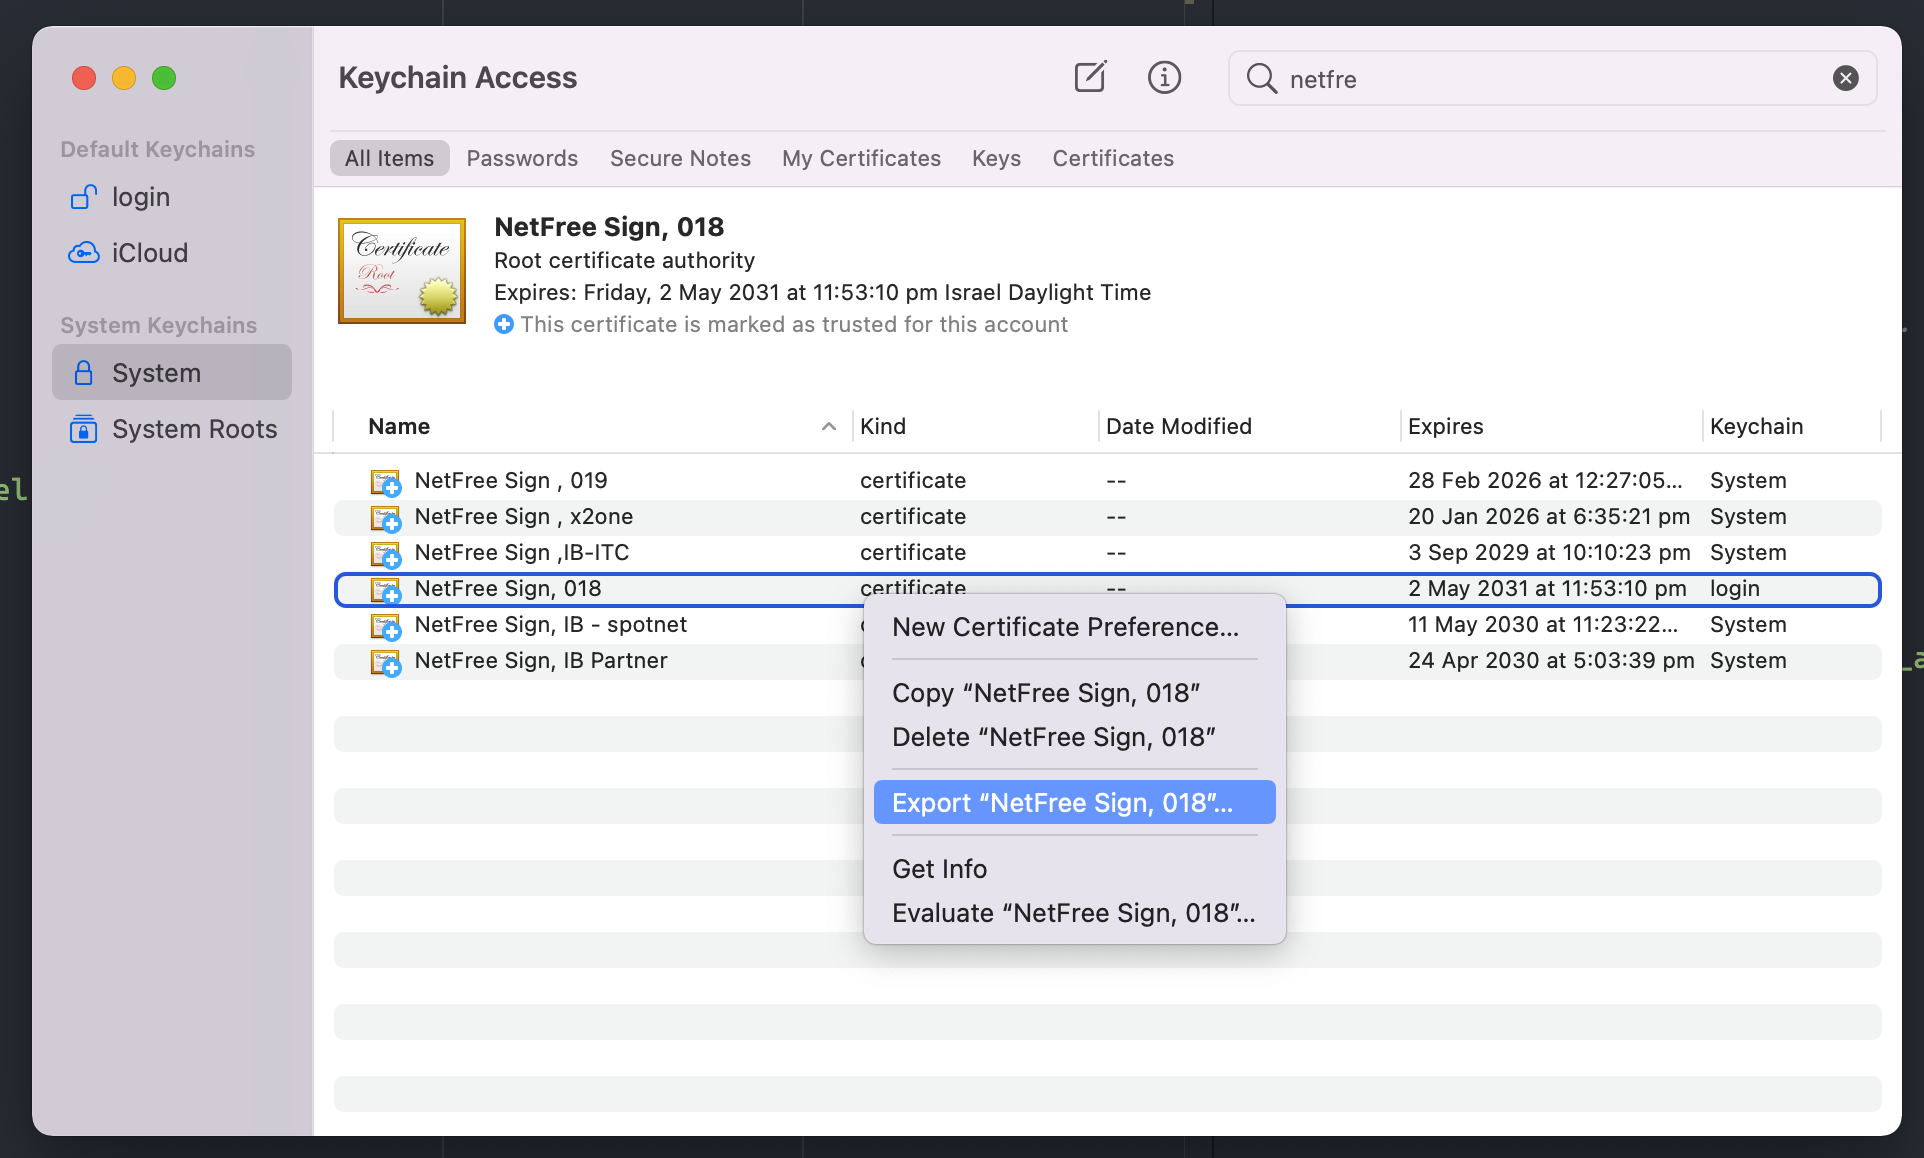Screen dimensions: 1924x1158
Task: Click the unlocked padlock icon beside login
Action: point(84,197)
